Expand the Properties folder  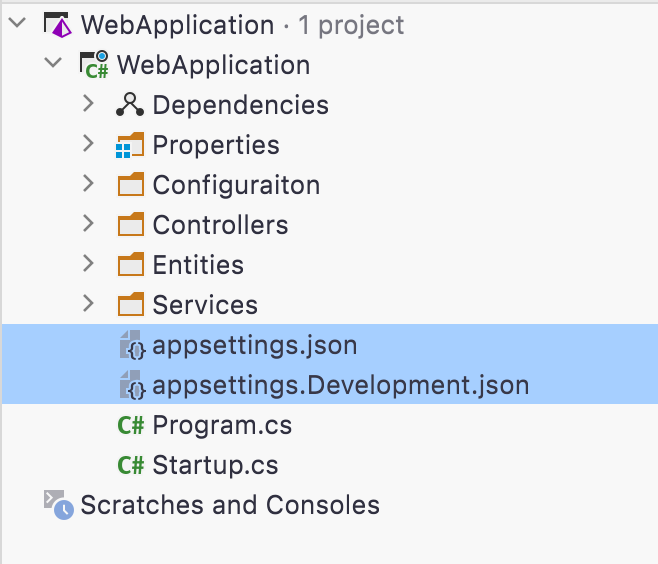[88, 144]
